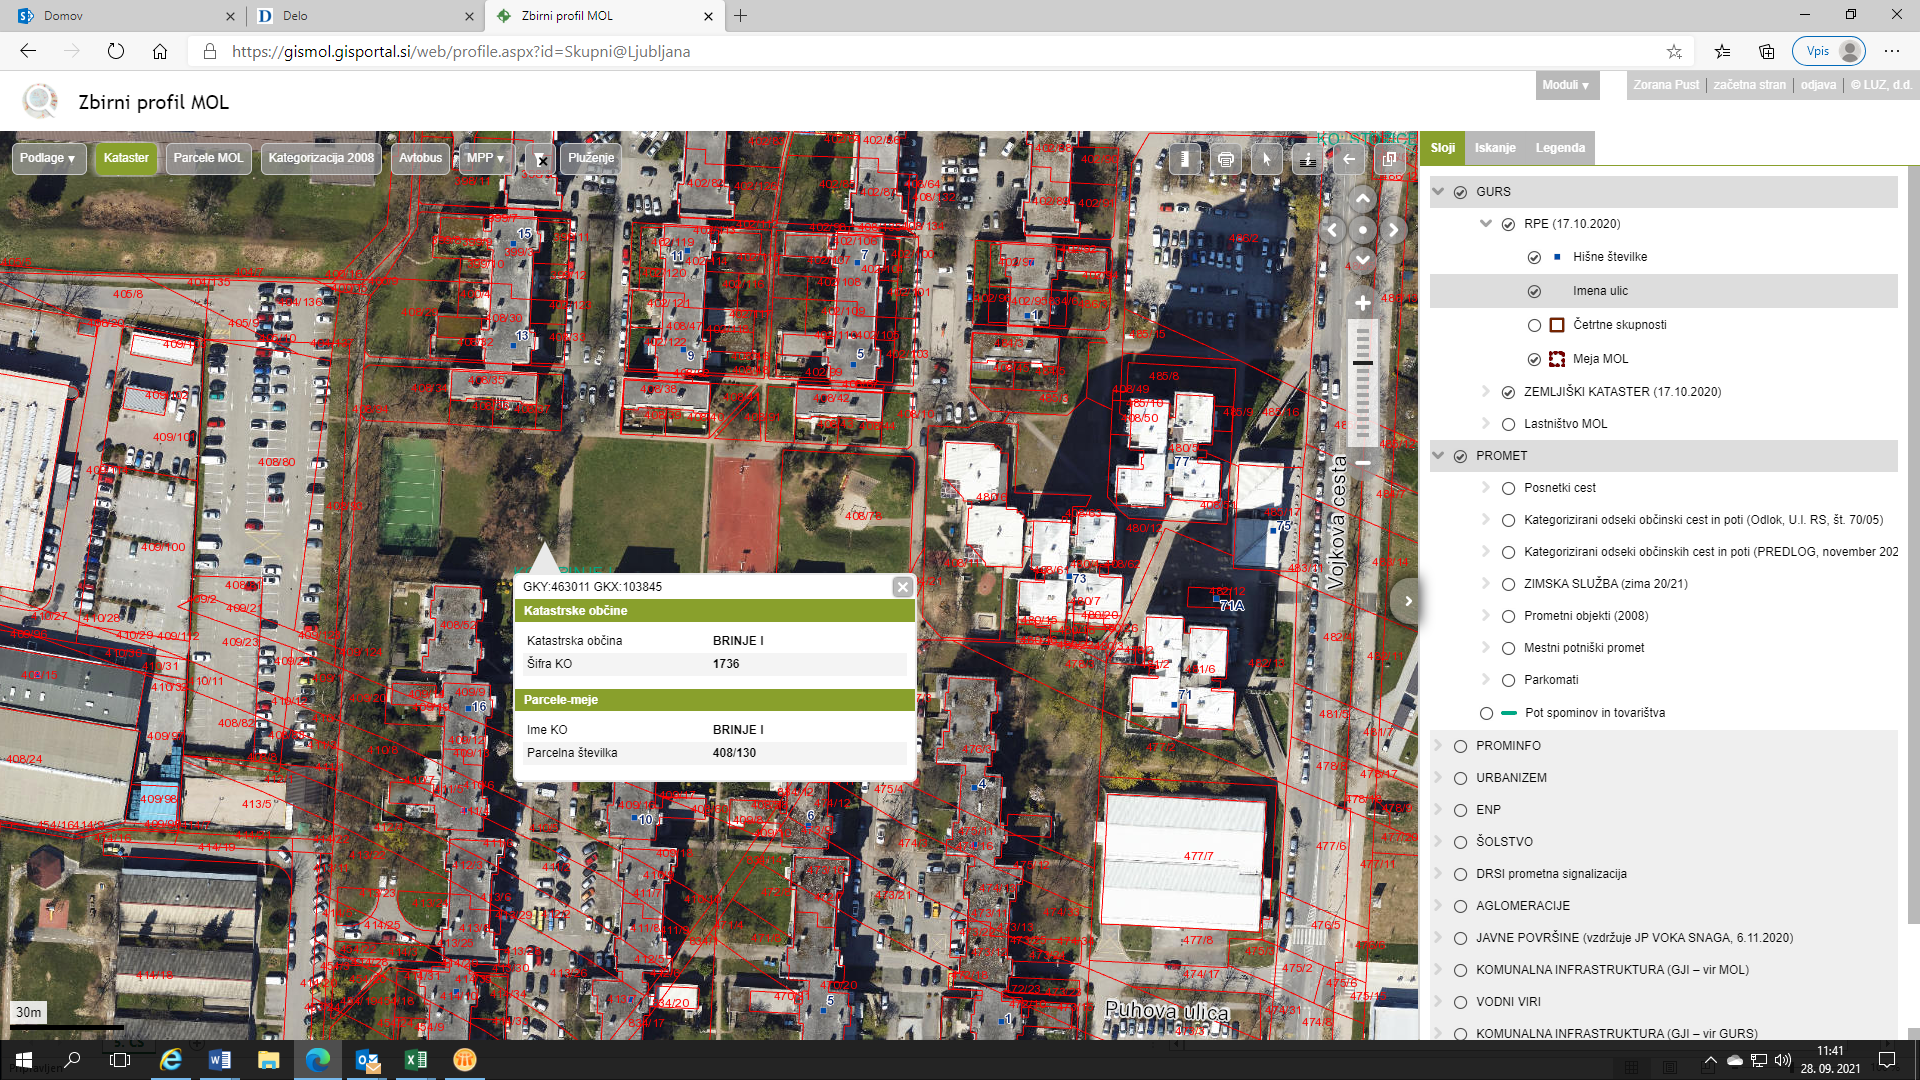Click the map zoom level slider

1362,385
